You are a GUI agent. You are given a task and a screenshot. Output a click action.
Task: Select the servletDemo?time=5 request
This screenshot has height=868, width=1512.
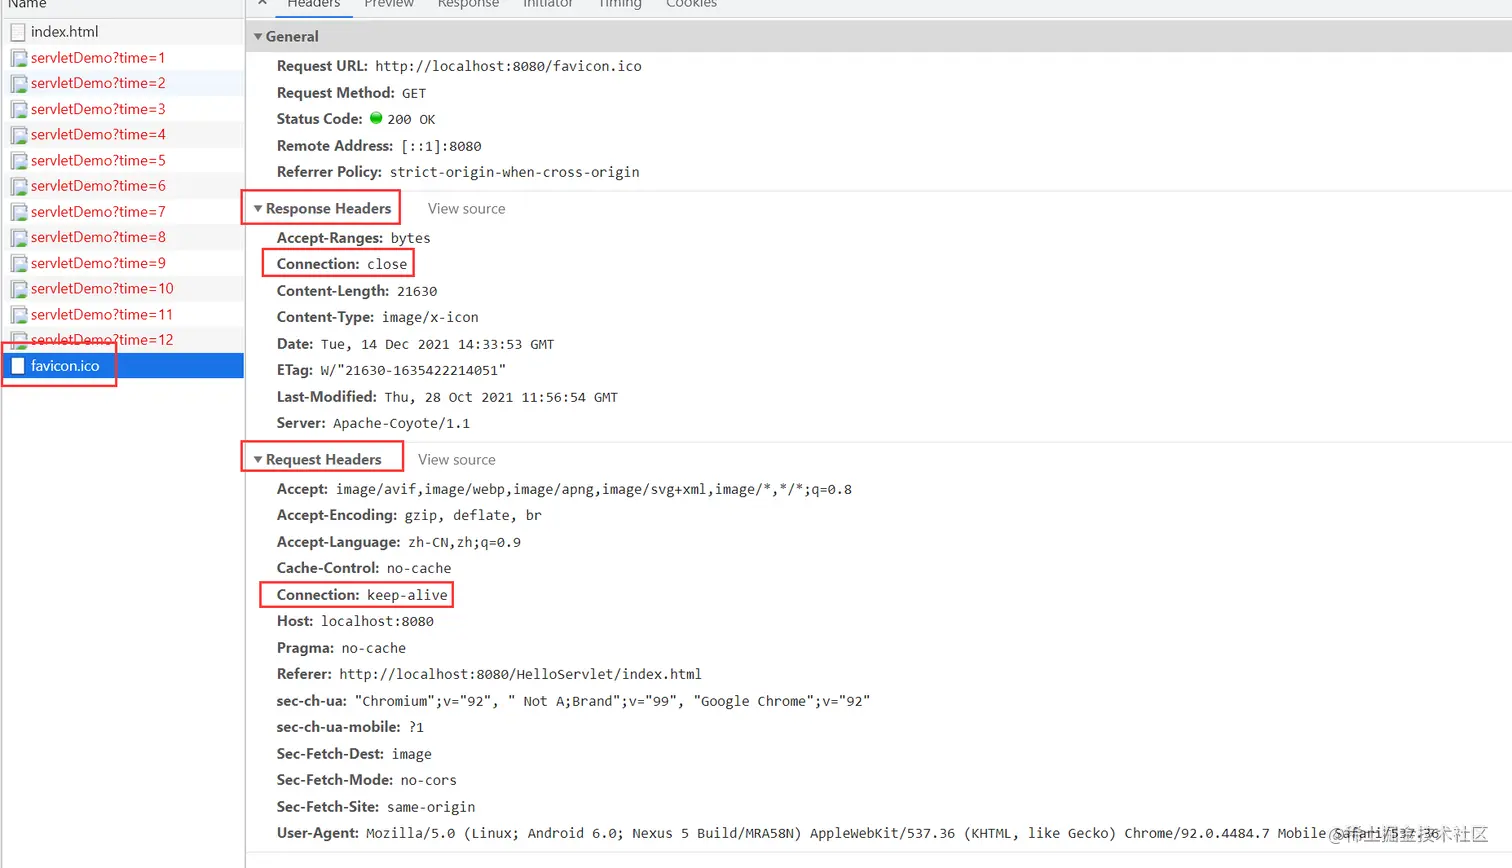coord(123,160)
